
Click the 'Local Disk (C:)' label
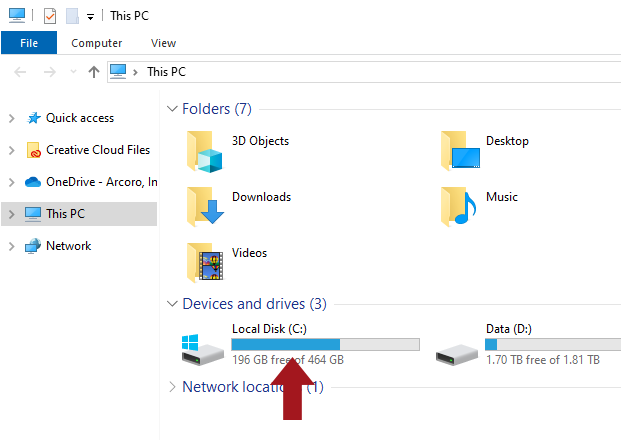click(x=269, y=329)
